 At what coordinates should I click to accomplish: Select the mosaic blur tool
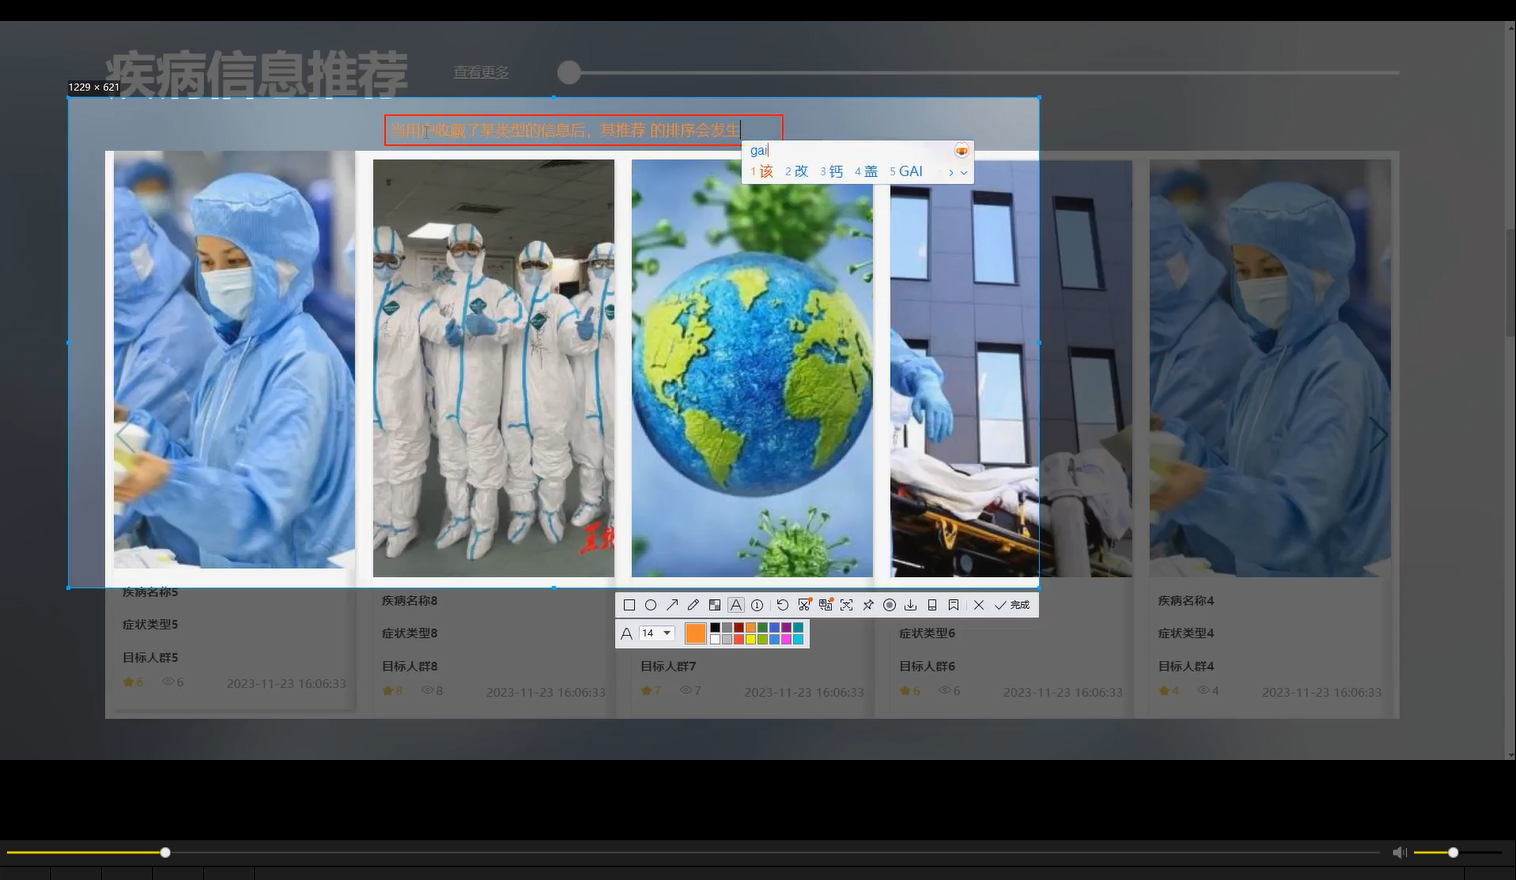point(714,605)
